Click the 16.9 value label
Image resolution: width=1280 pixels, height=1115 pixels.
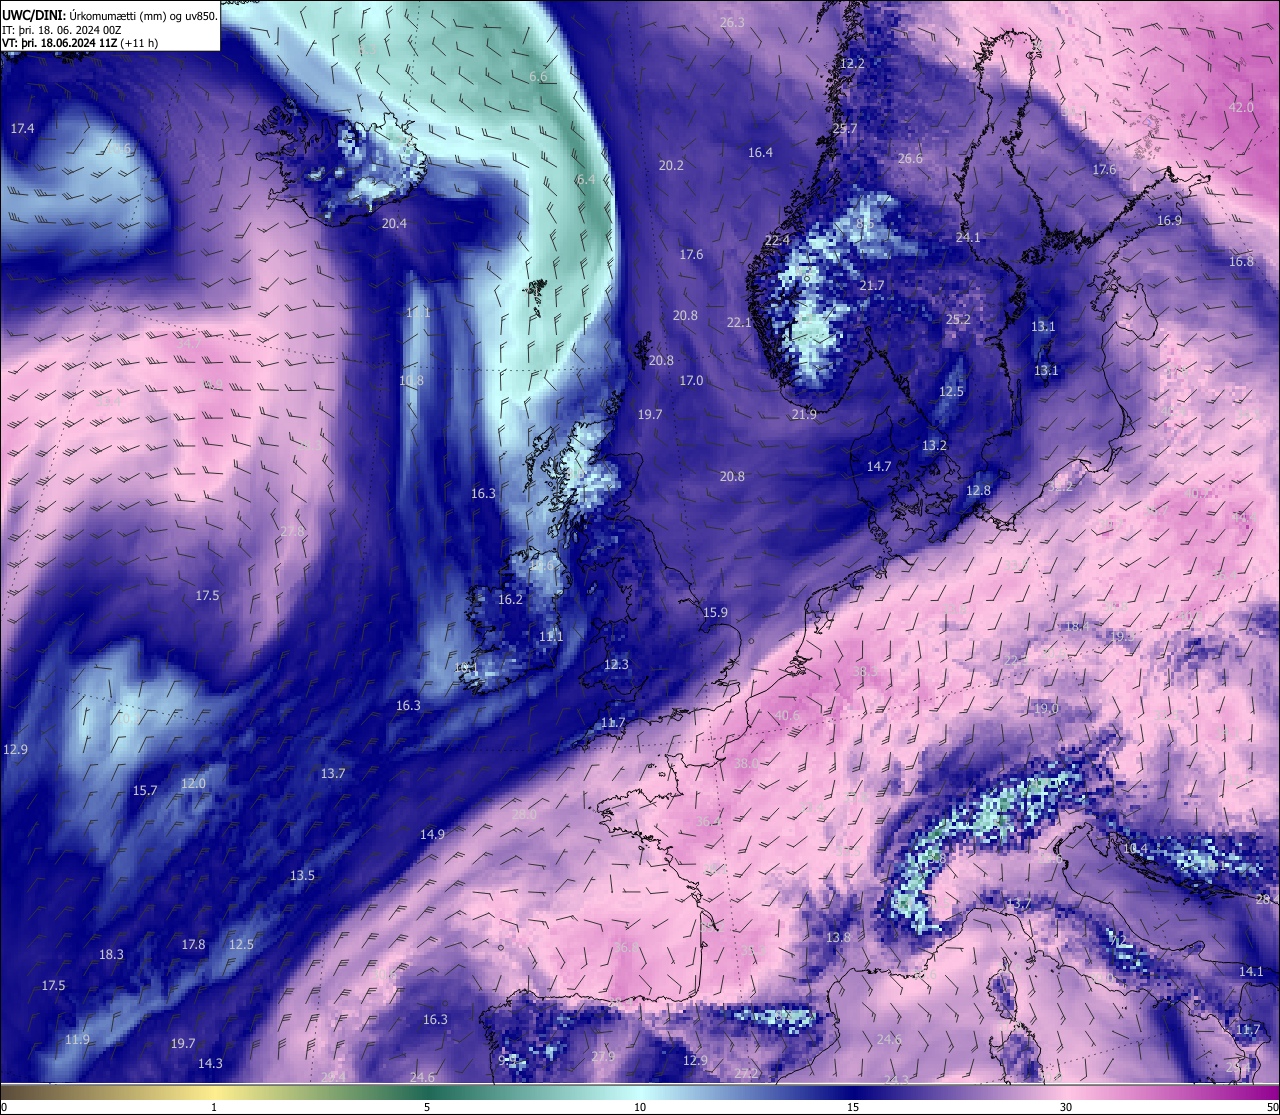pos(1169,221)
